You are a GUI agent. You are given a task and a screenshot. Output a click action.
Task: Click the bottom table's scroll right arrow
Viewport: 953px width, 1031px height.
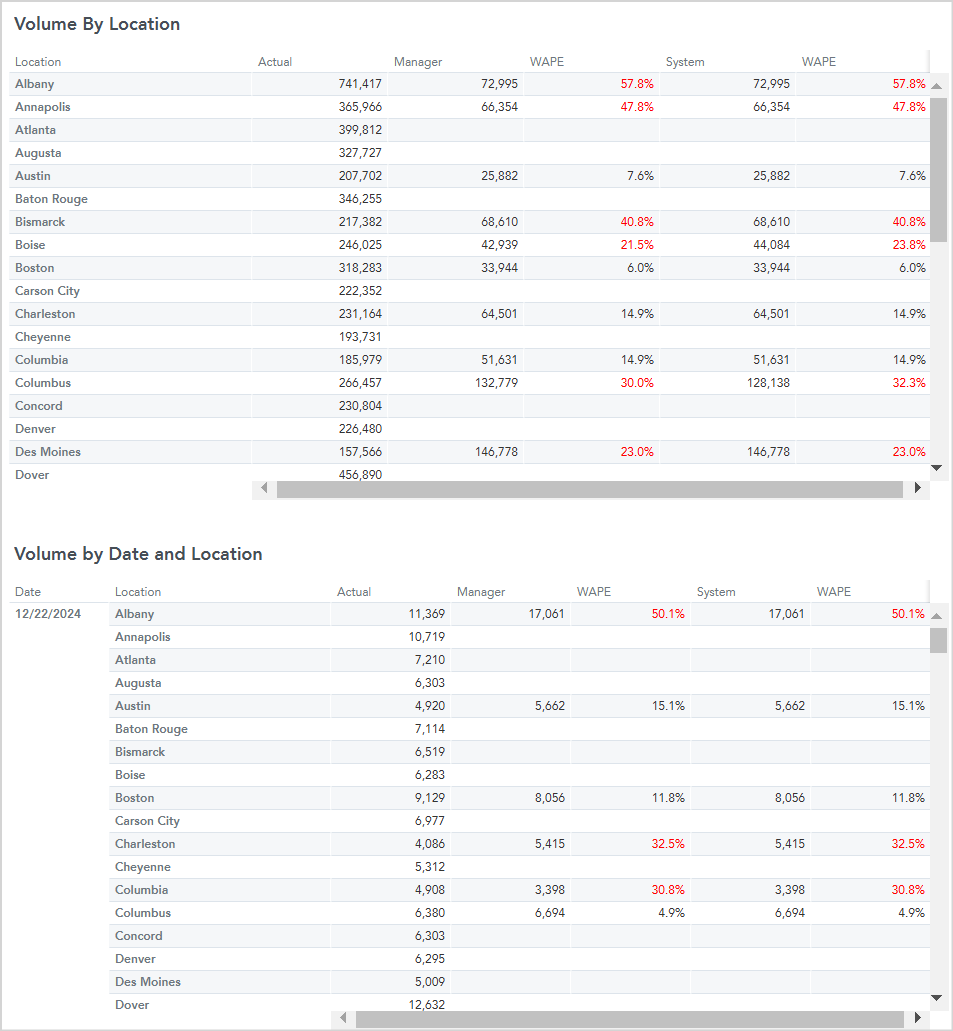click(x=917, y=1018)
